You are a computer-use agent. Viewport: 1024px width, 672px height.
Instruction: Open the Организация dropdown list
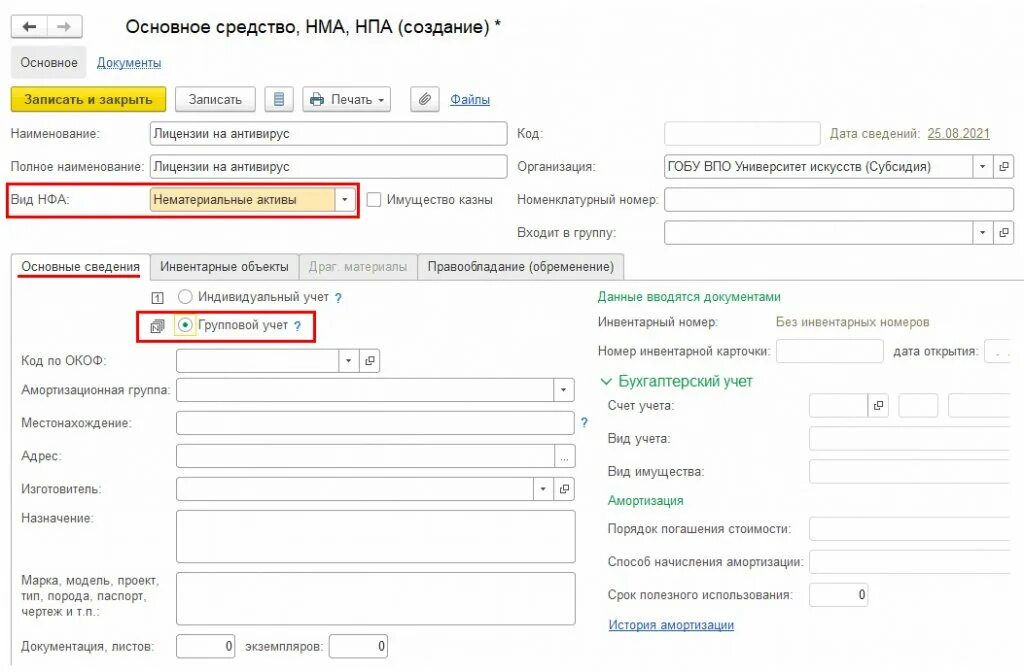[x=982, y=167]
